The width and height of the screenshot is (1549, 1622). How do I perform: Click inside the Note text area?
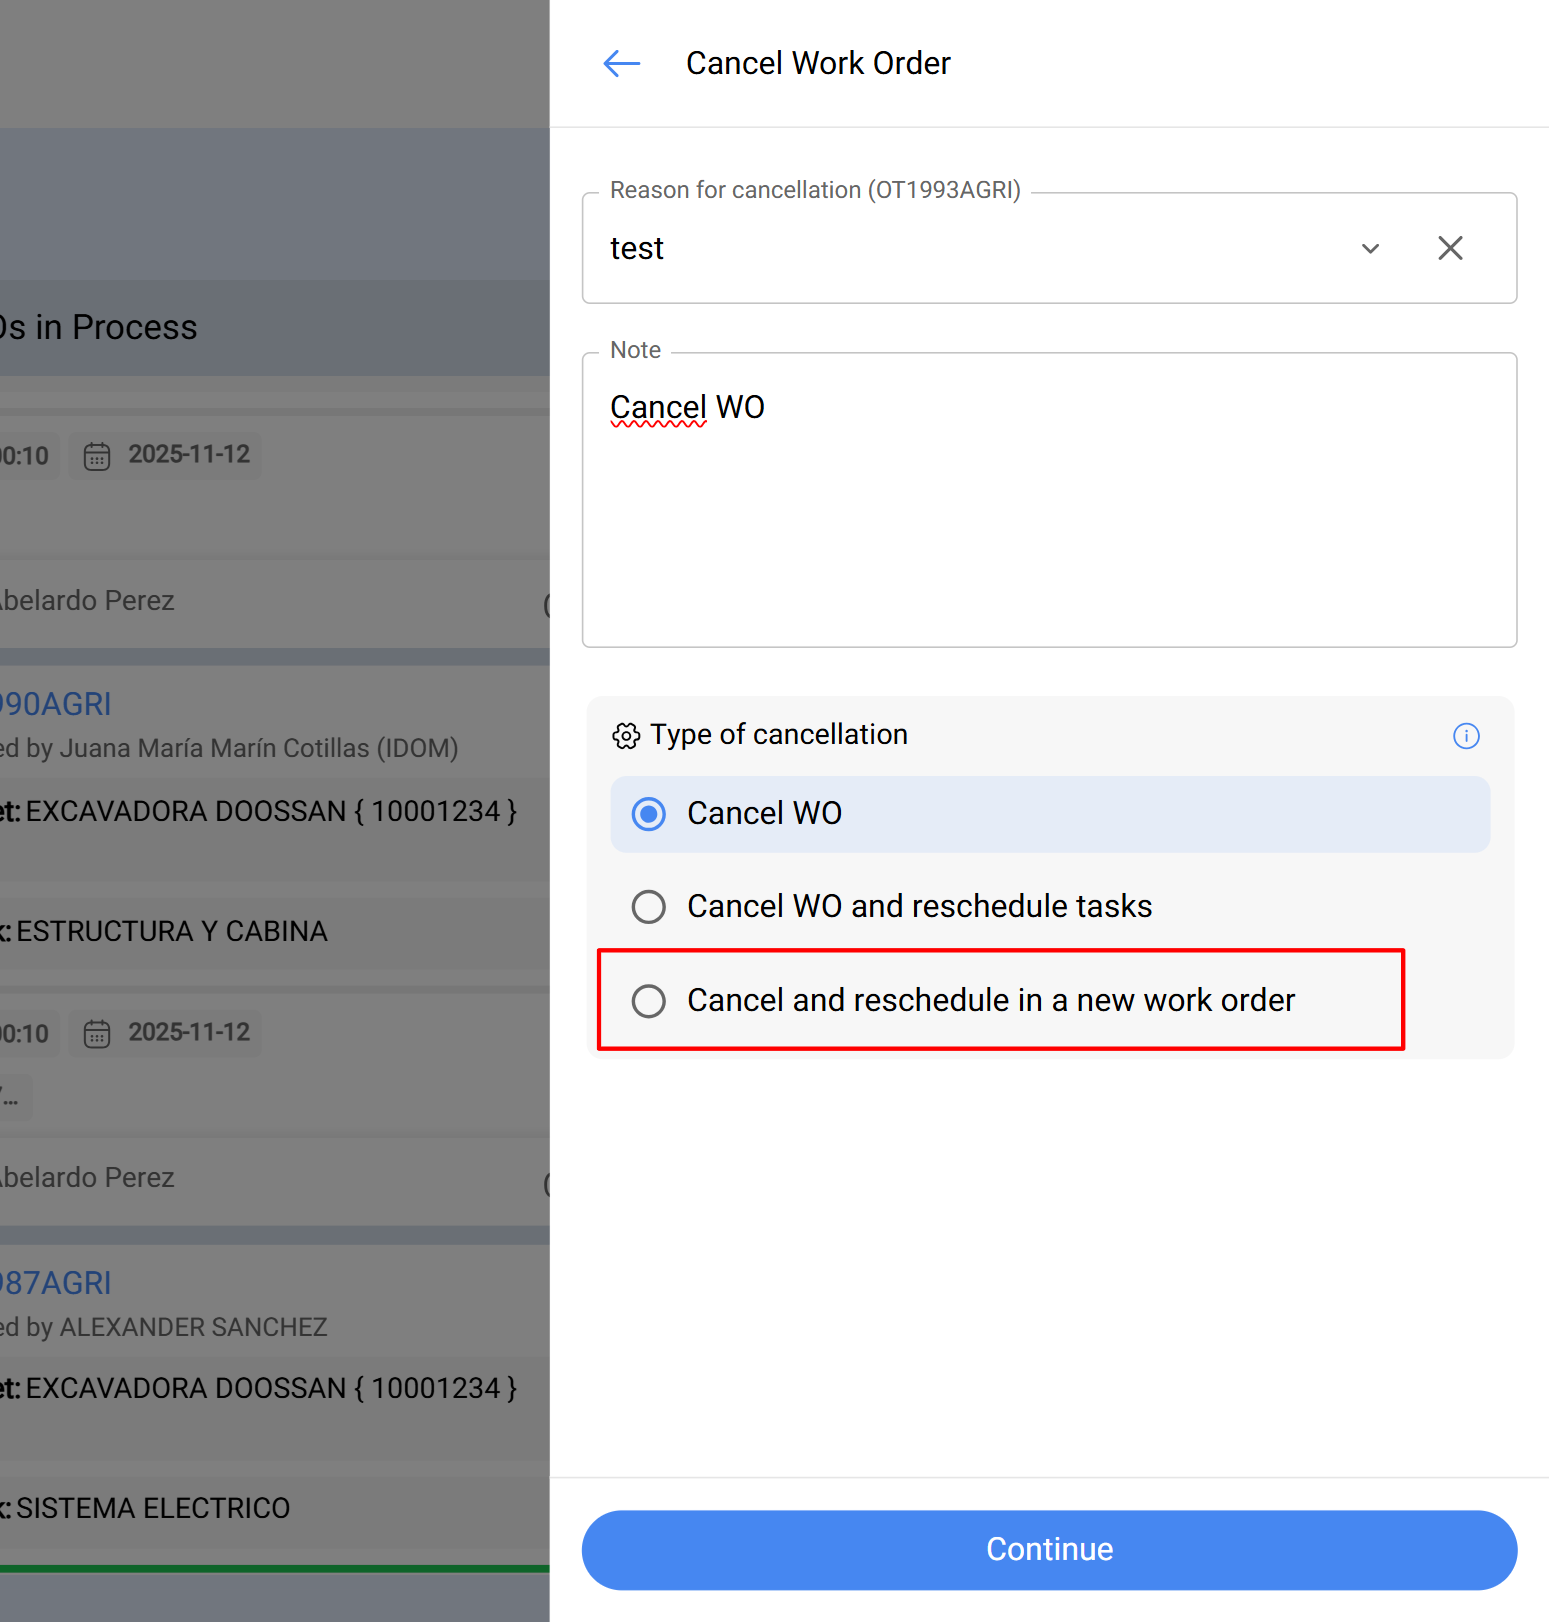pyautogui.click(x=1049, y=520)
